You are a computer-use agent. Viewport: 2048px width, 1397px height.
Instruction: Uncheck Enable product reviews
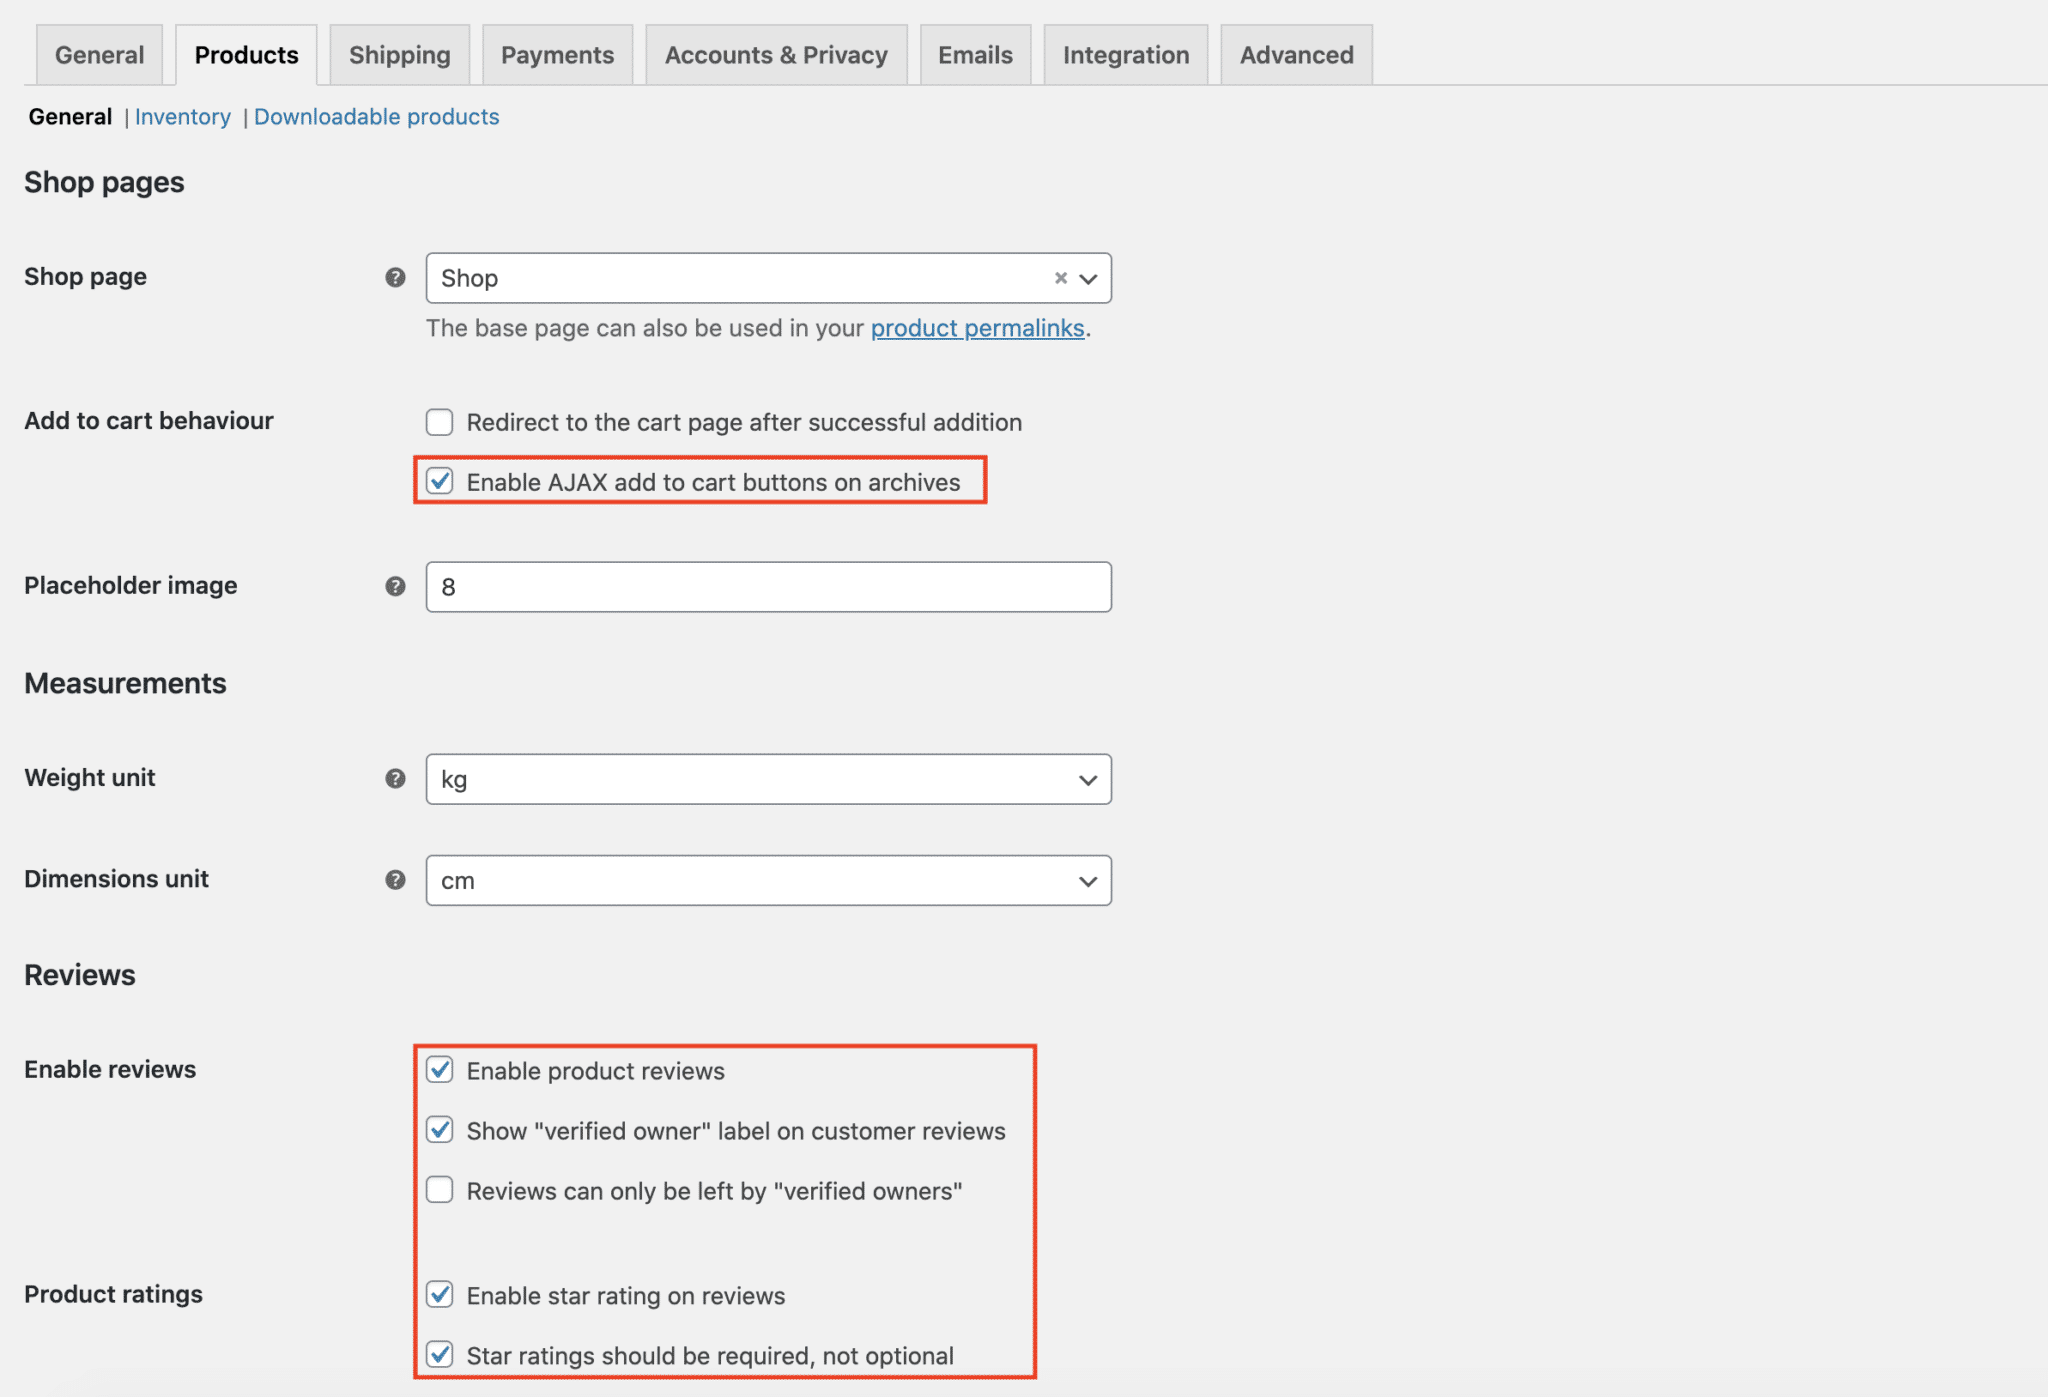[440, 1070]
